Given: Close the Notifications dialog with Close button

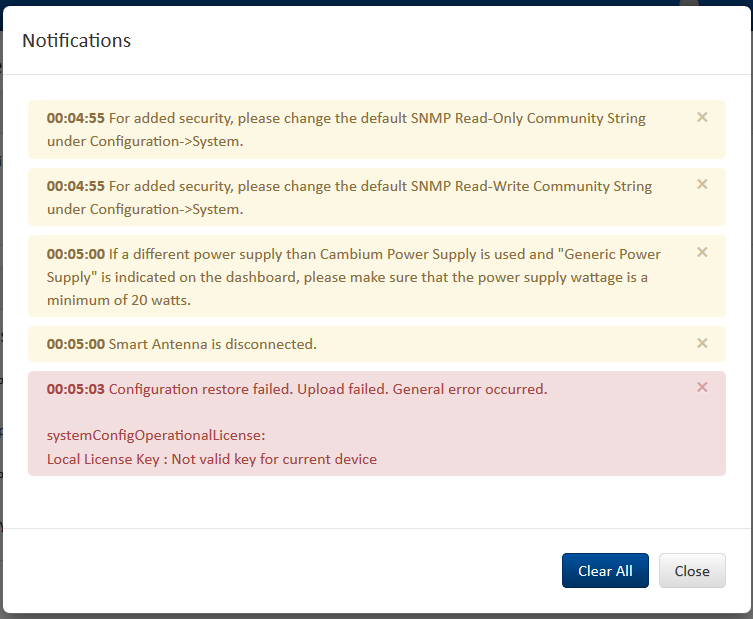Looking at the screenshot, I should point(692,570).
